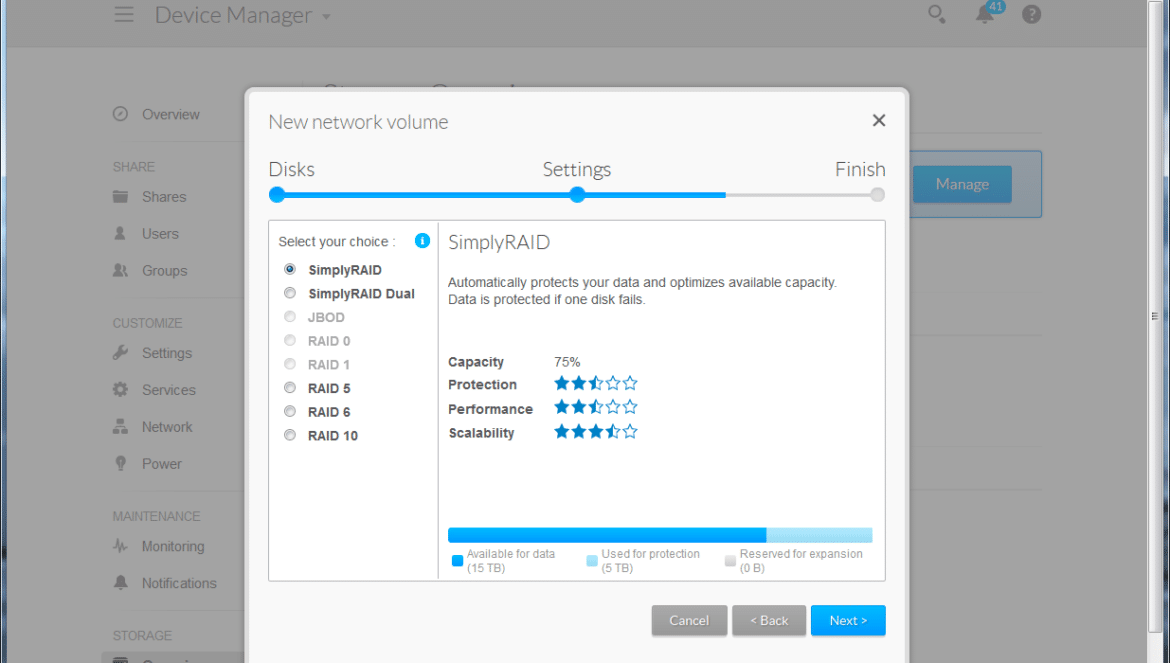Open the help question mark icon
The image size is (1170, 663).
click(1031, 14)
